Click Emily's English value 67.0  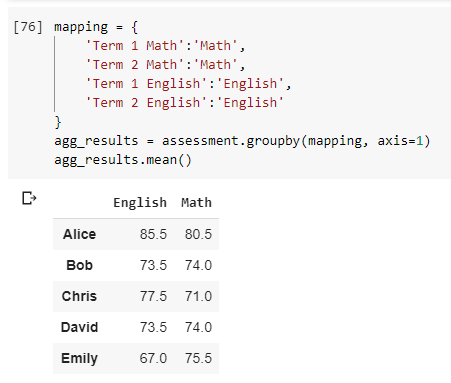click(153, 358)
